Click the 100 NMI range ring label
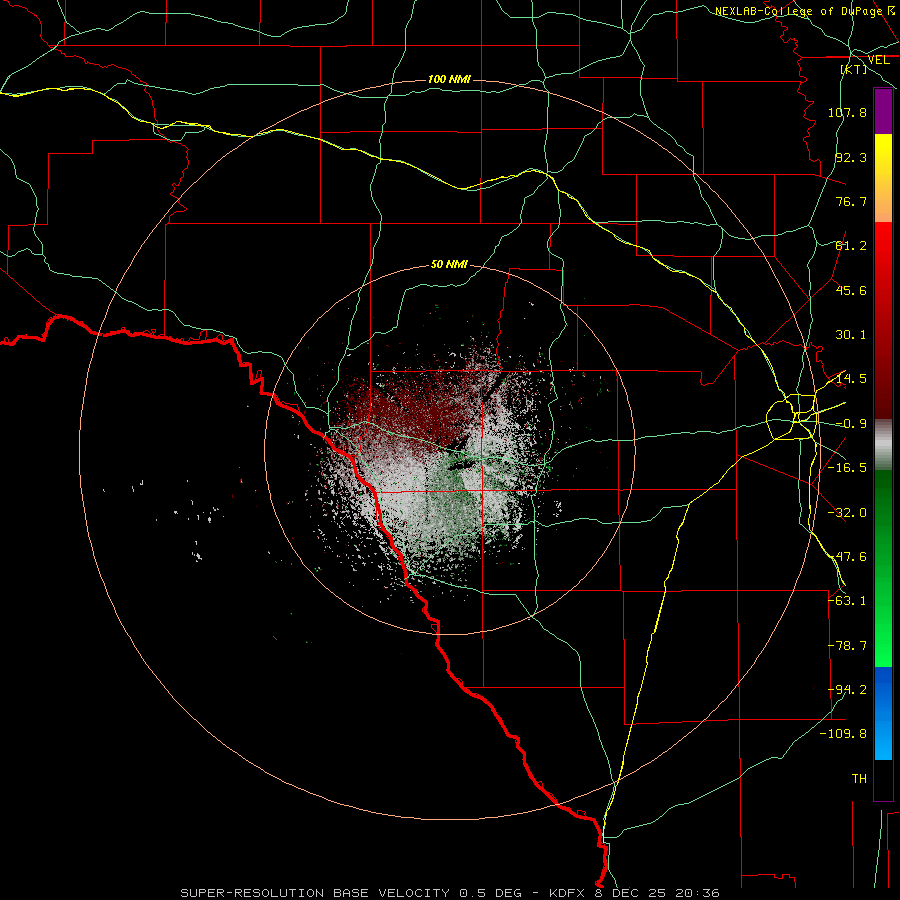The width and height of the screenshot is (900, 900). pos(449,79)
